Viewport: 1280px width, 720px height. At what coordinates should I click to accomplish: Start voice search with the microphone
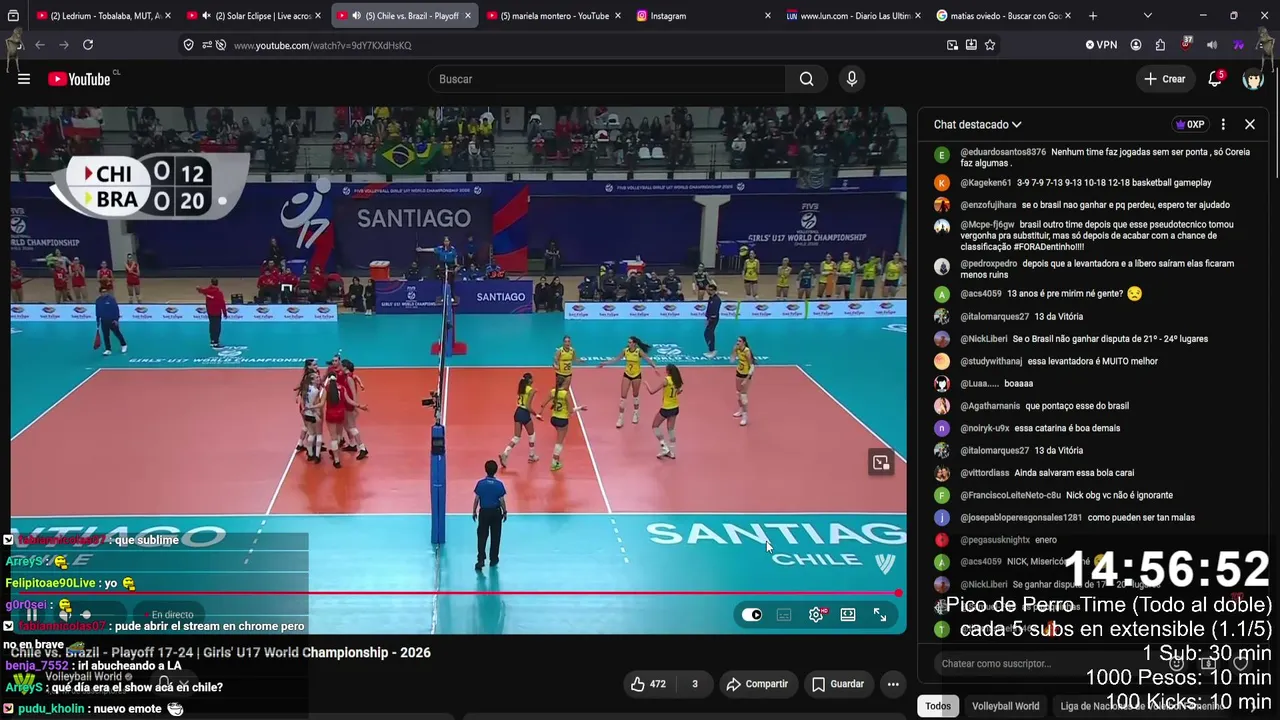852,79
